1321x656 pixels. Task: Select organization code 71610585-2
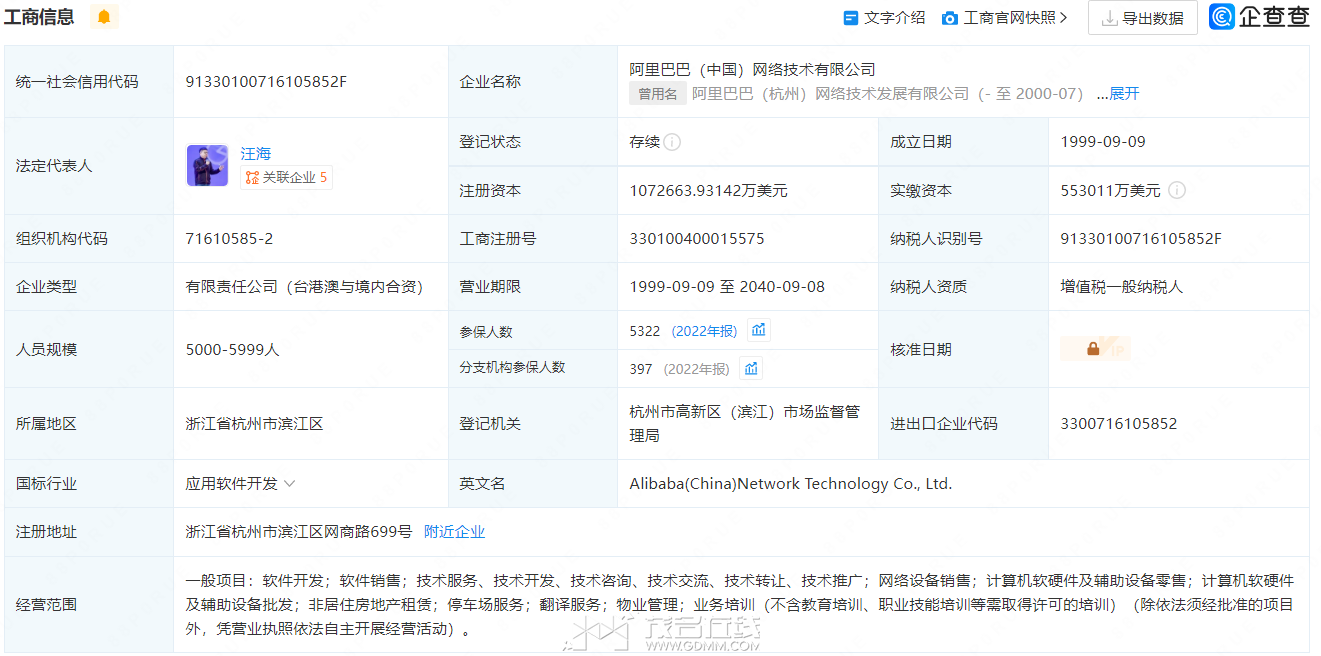[229, 239]
